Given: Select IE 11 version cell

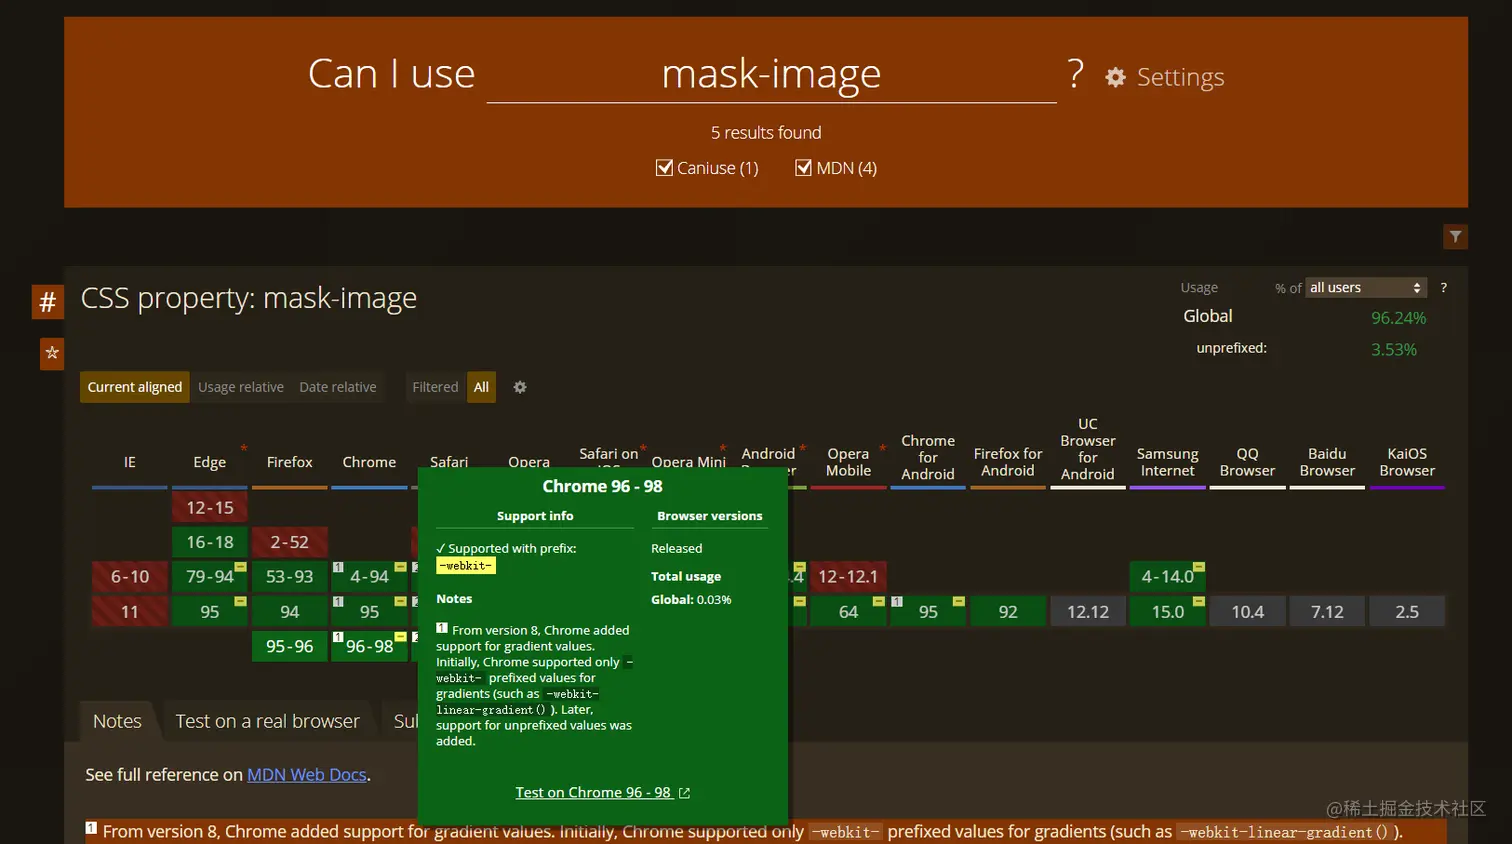Looking at the screenshot, I should pyautogui.click(x=130, y=612).
